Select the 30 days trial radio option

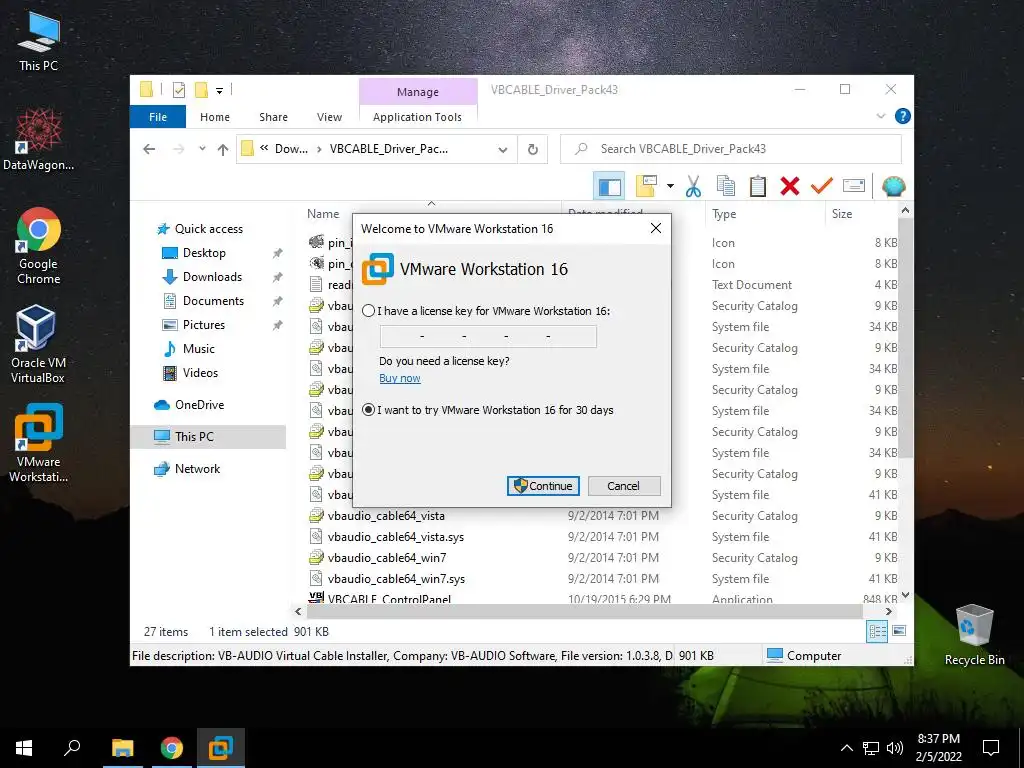coord(369,410)
